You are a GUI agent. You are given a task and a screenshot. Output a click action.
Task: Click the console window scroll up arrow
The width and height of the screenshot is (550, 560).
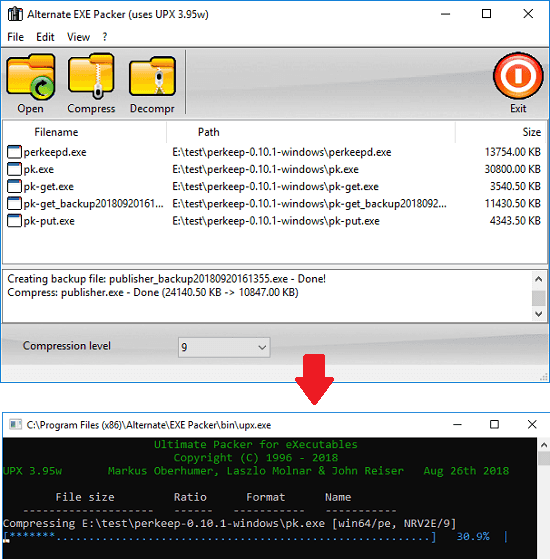point(544,445)
